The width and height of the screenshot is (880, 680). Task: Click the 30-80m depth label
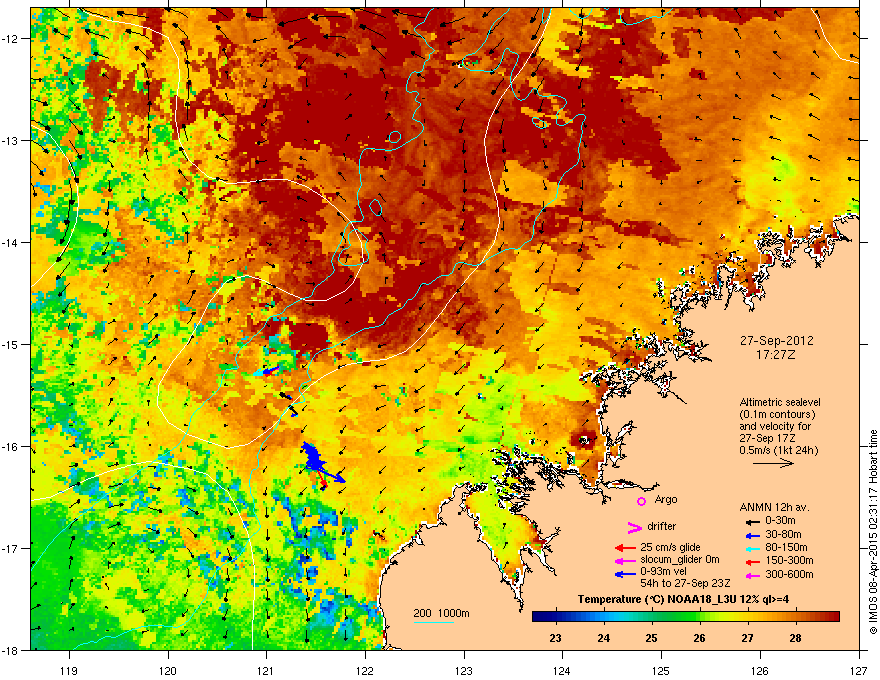783,535
